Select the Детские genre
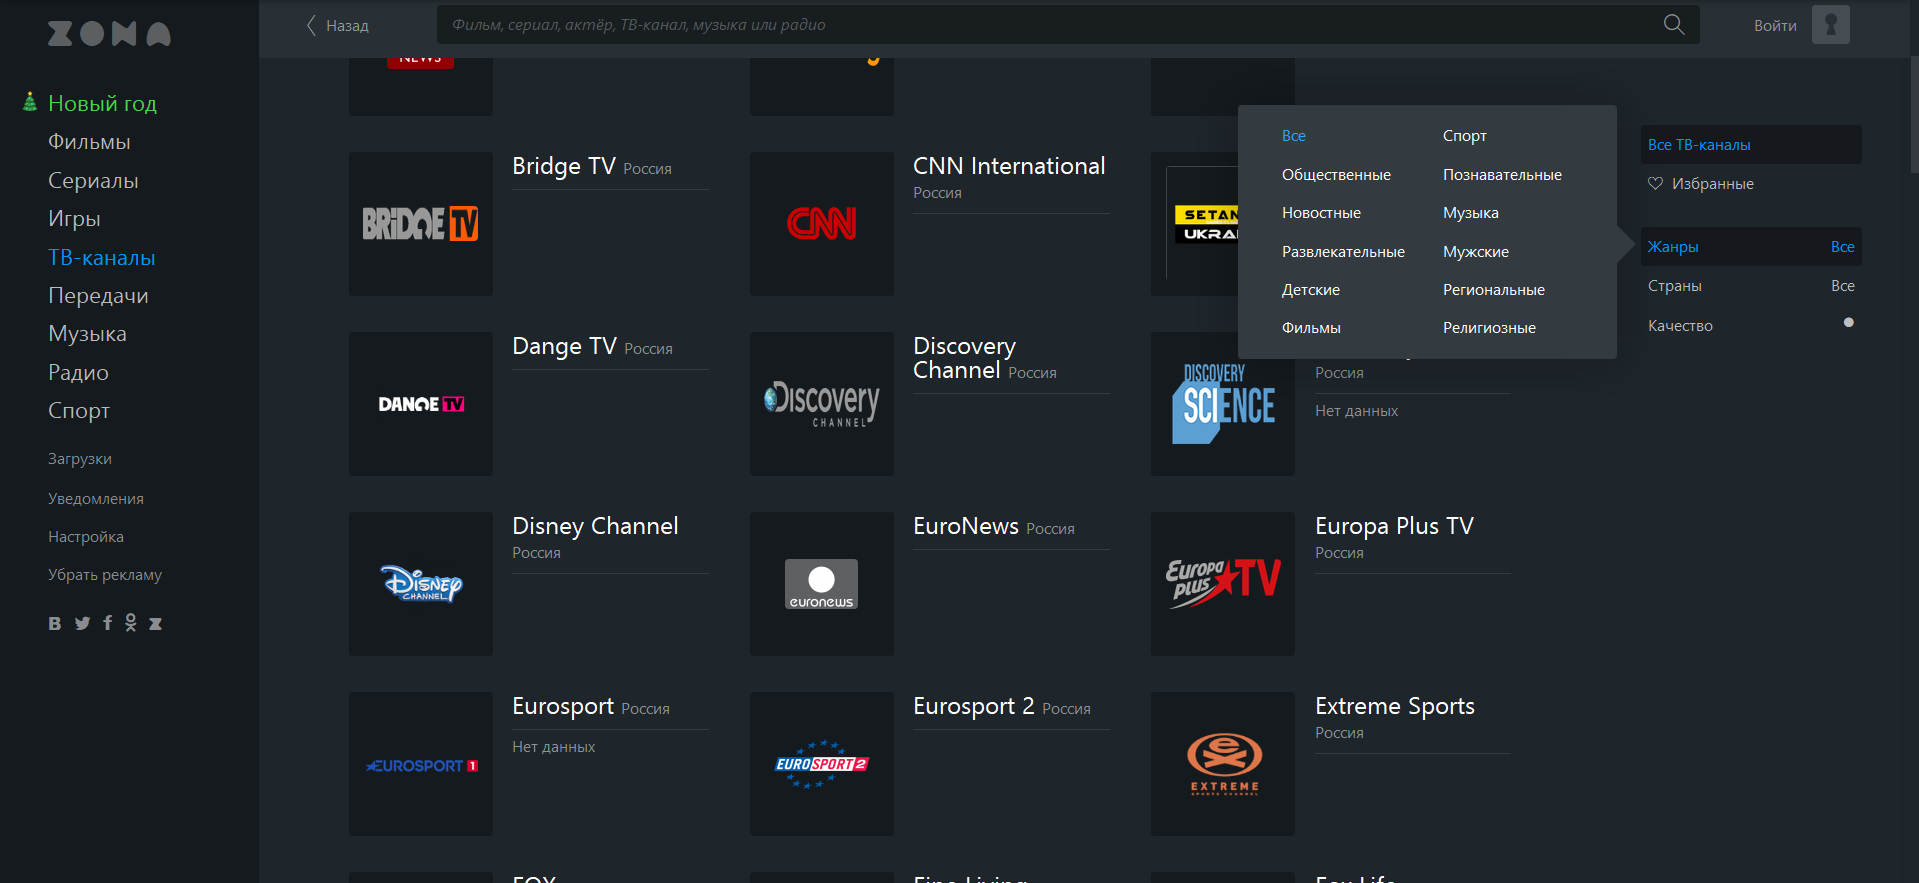Image resolution: width=1919 pixels, height=883 pixels. click(x=1310, y=290)
